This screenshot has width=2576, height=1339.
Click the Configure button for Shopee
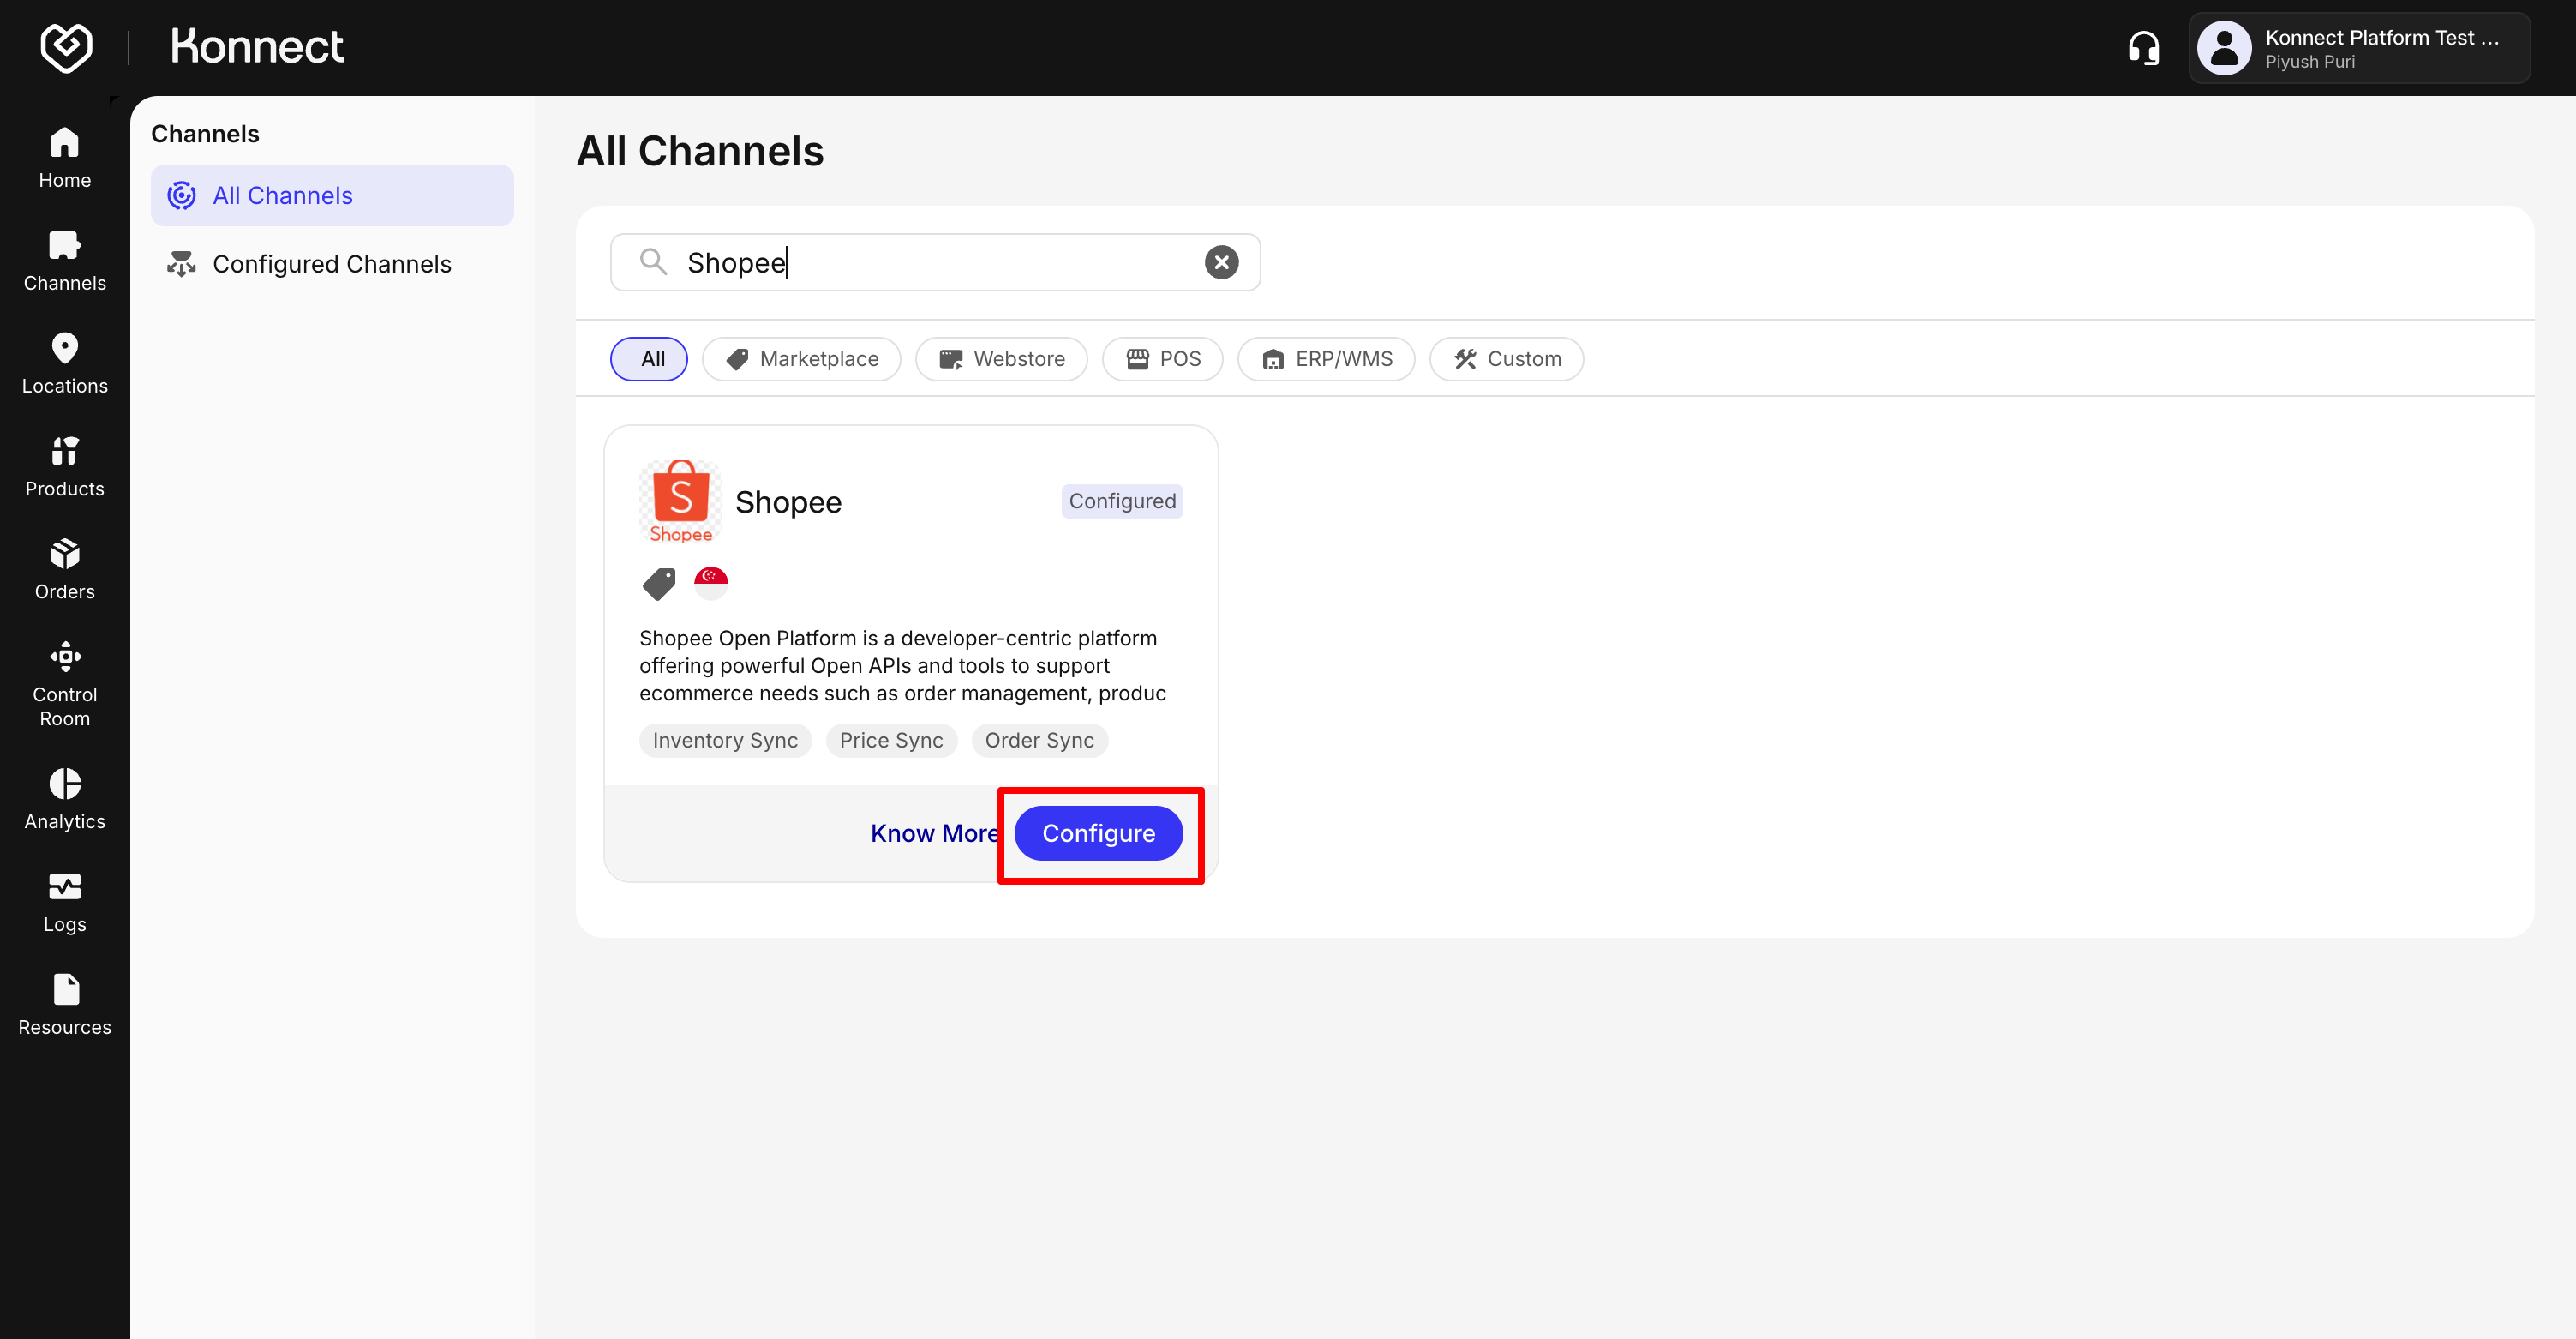[1098, 833]
